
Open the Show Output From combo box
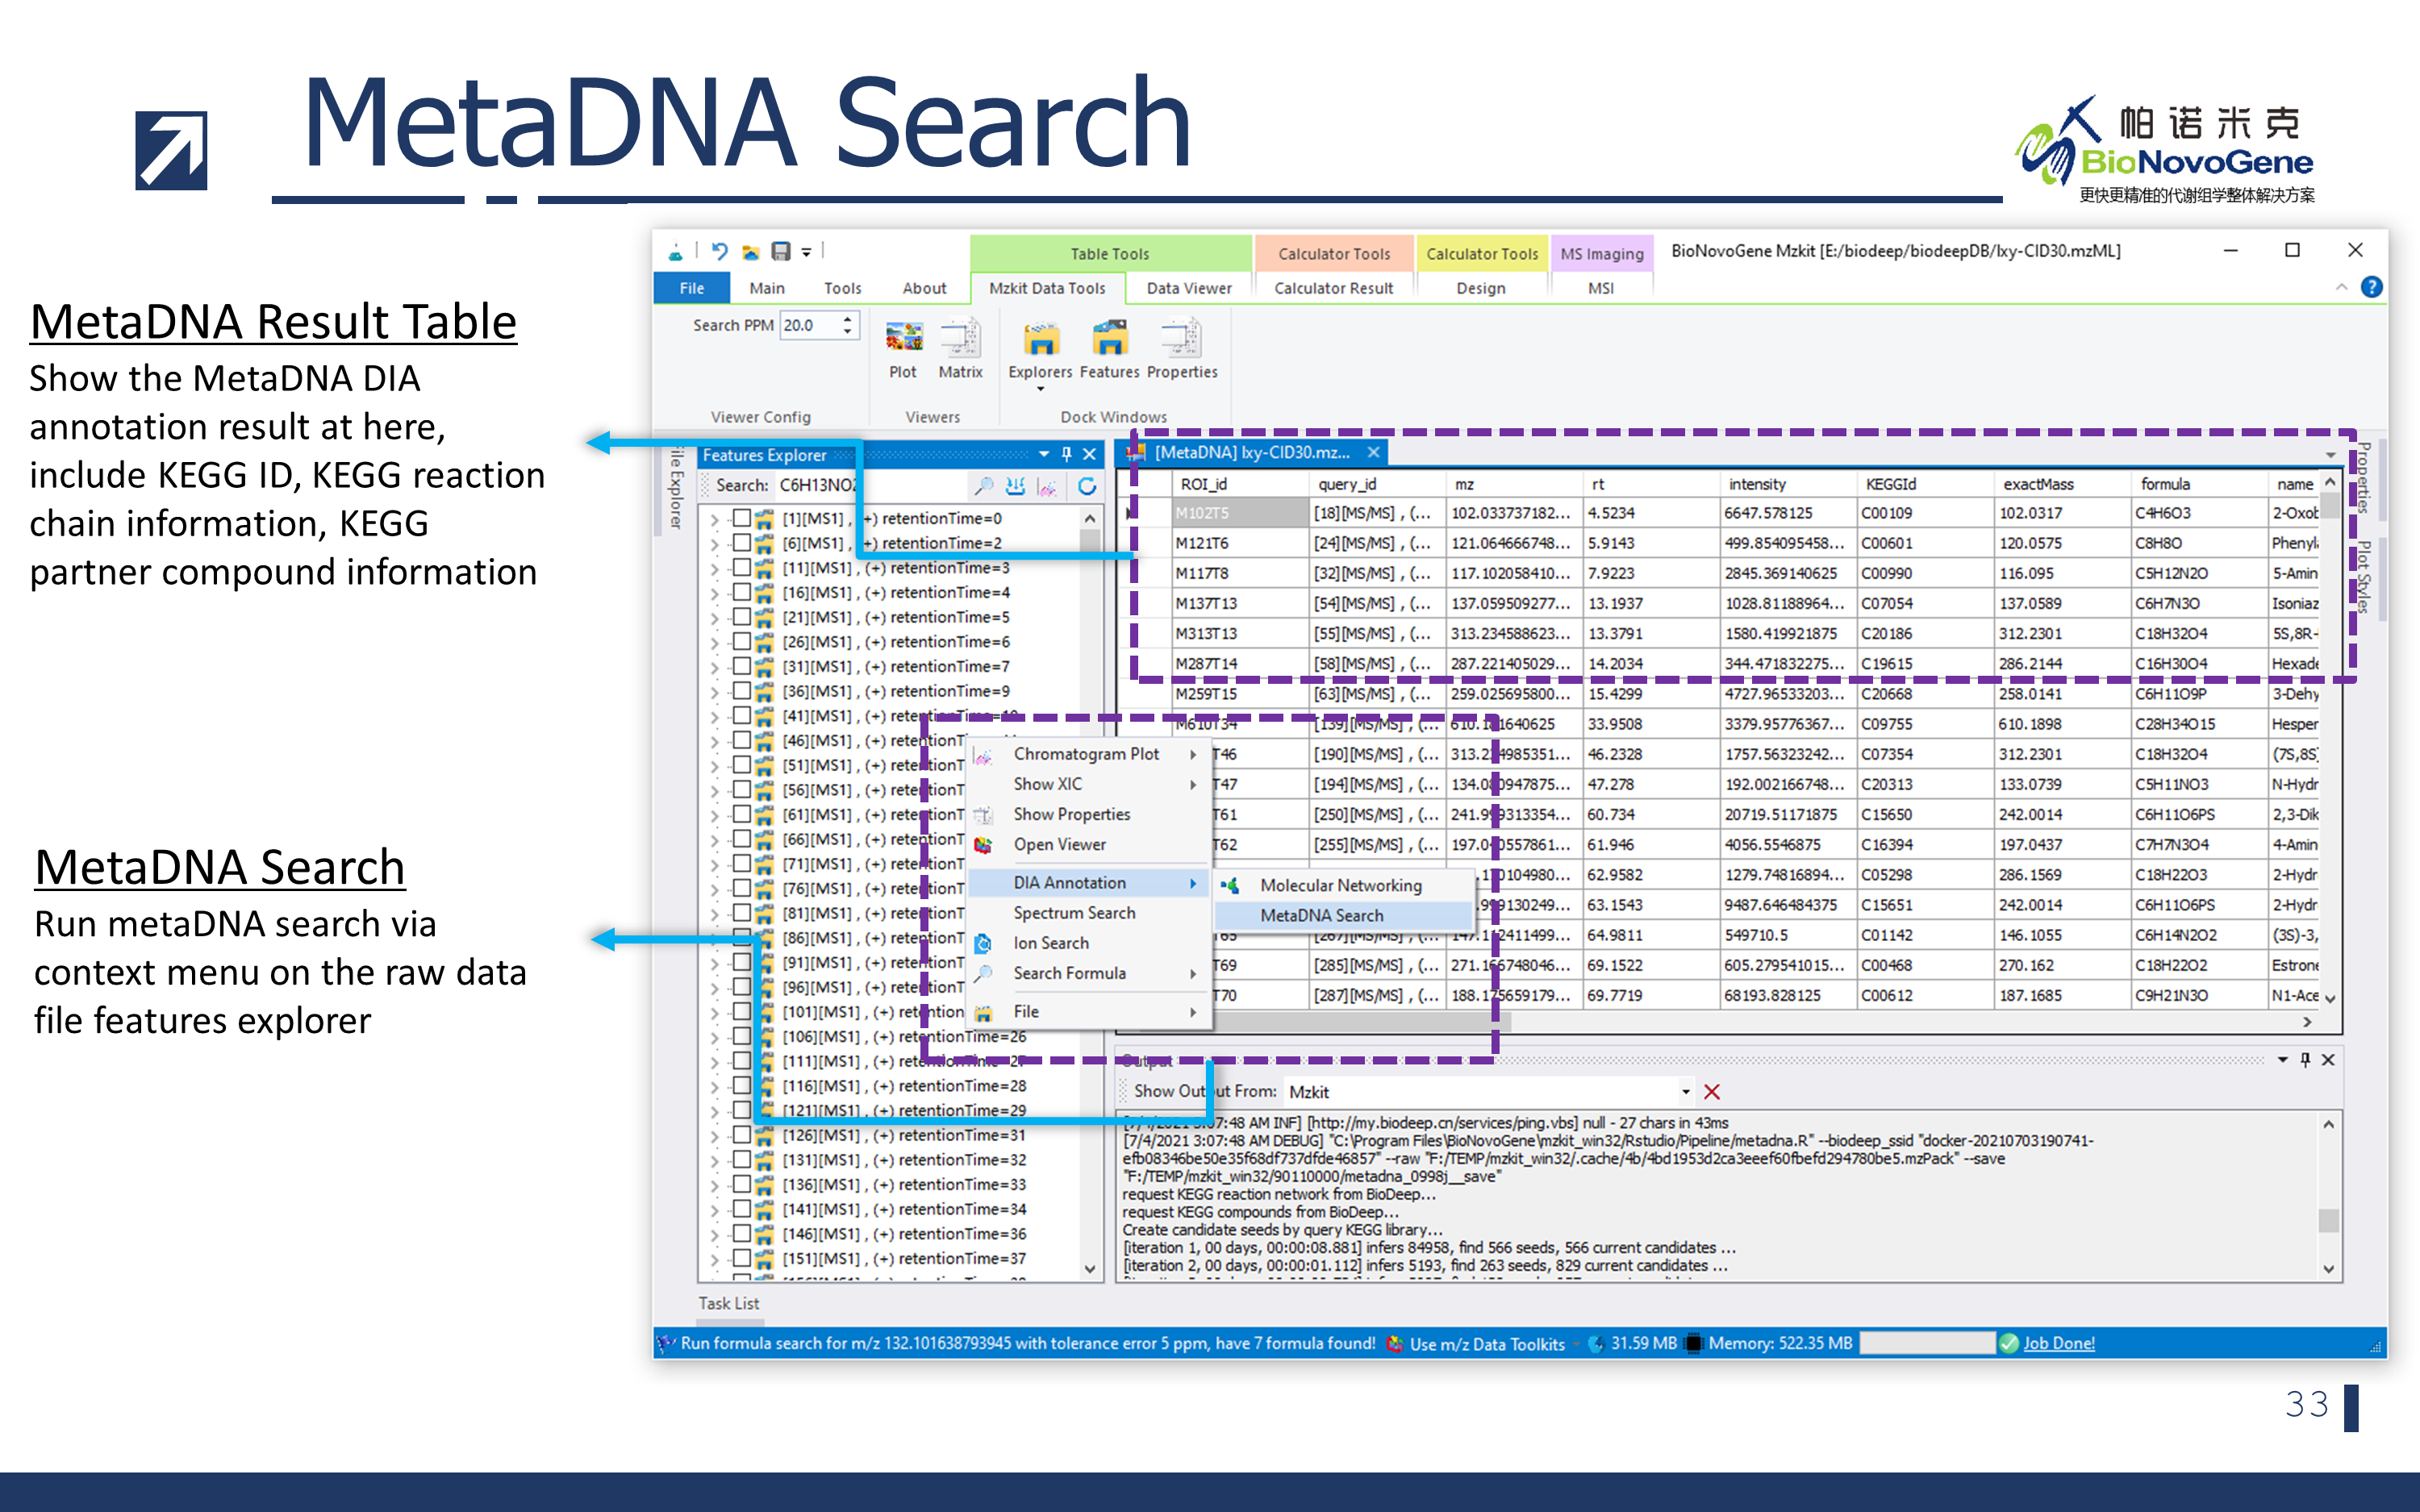[1685, 1092]
